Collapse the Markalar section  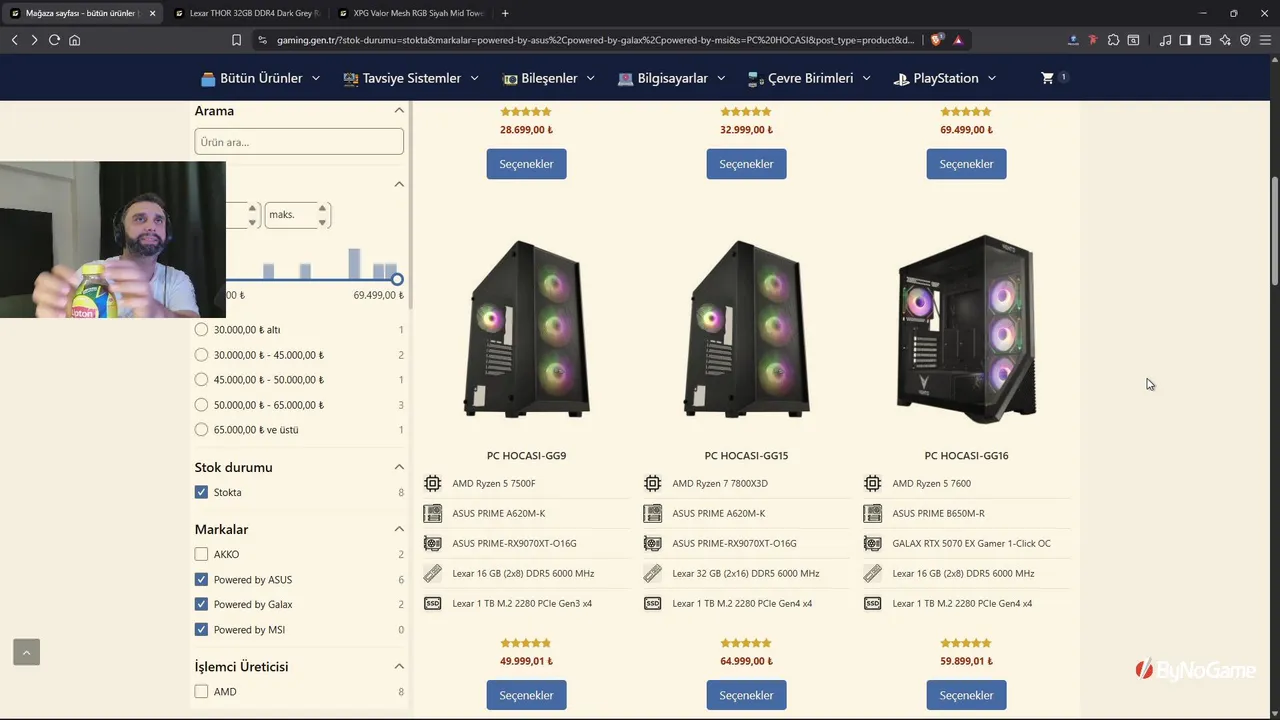pos(399,529)
